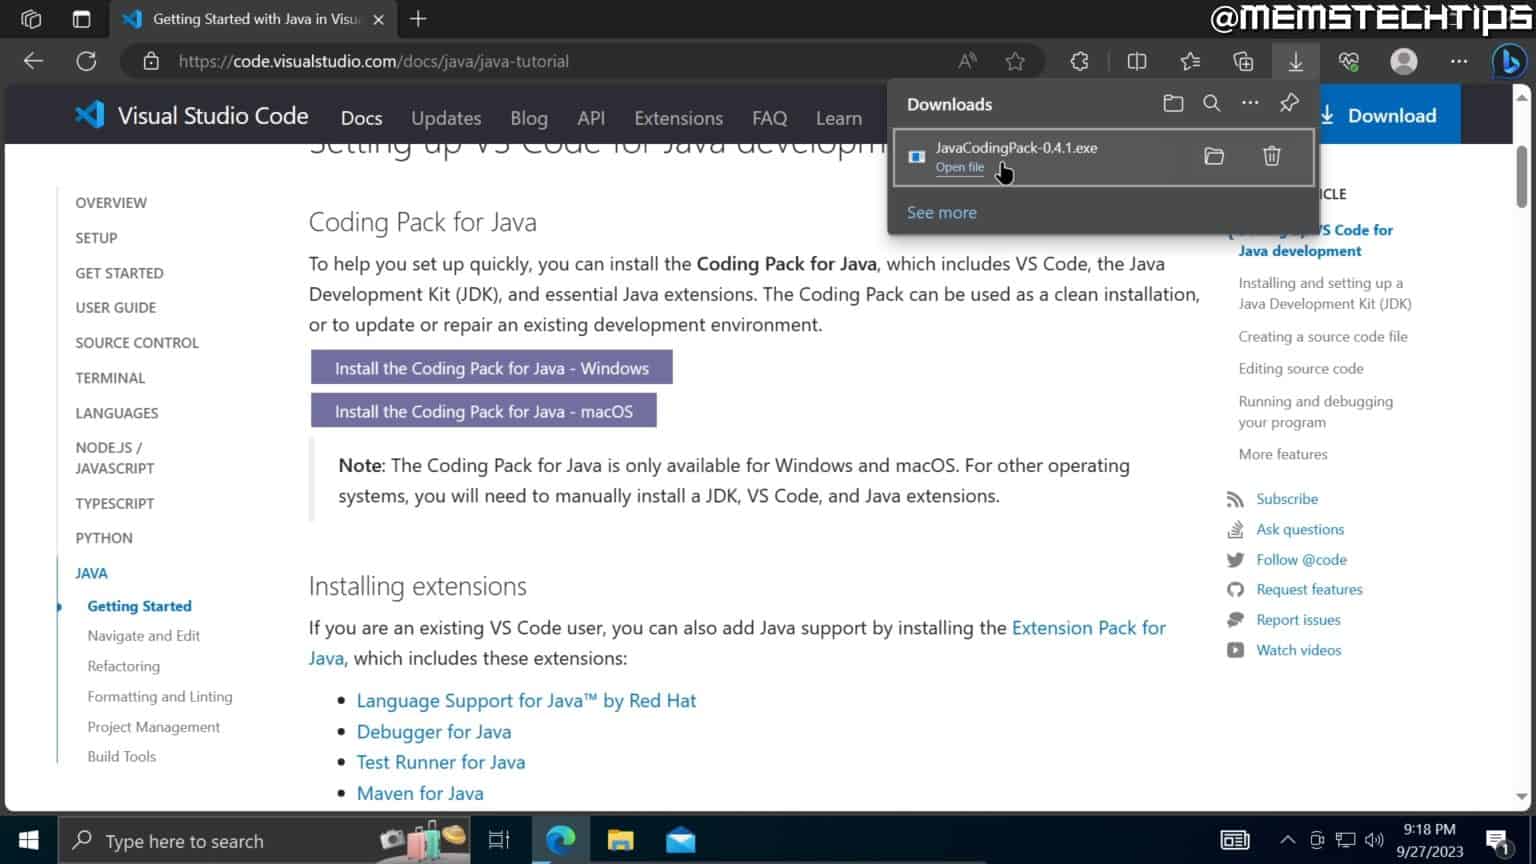Viewport: 1536px width, 864px height.
Task: View site information lock icon
Action: 151,61
